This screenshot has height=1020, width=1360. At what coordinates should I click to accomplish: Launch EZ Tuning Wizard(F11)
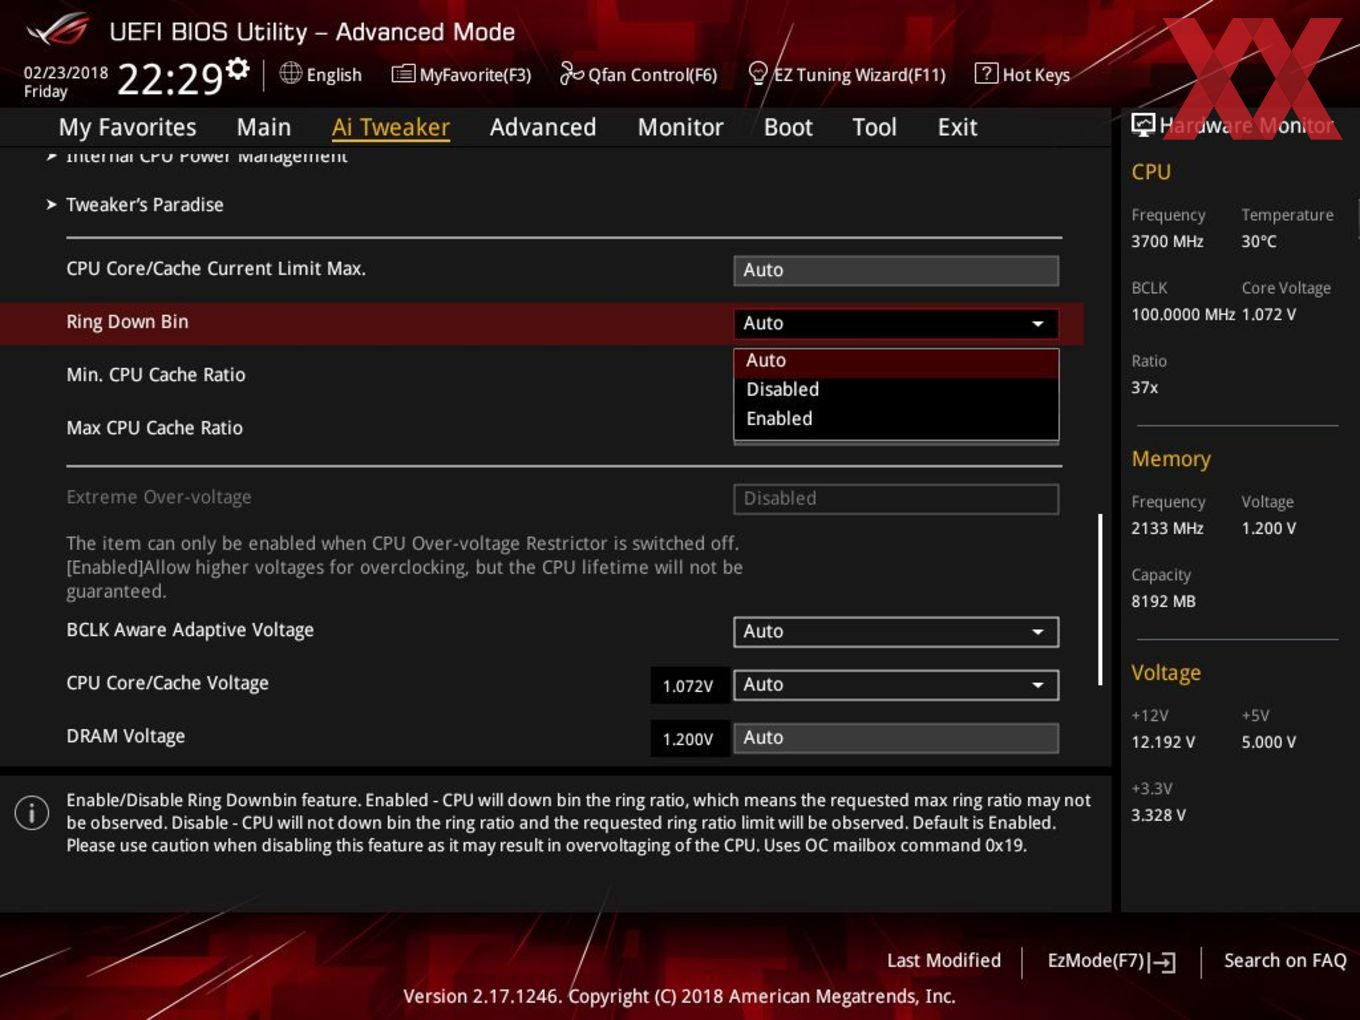[847, 74]
